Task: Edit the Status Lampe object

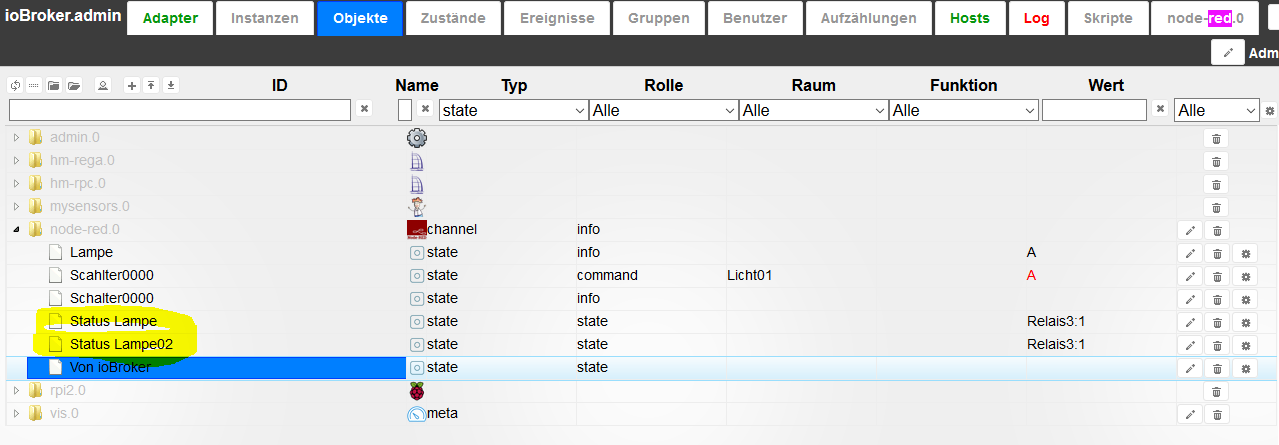Action: click(x=1190, y=322)
